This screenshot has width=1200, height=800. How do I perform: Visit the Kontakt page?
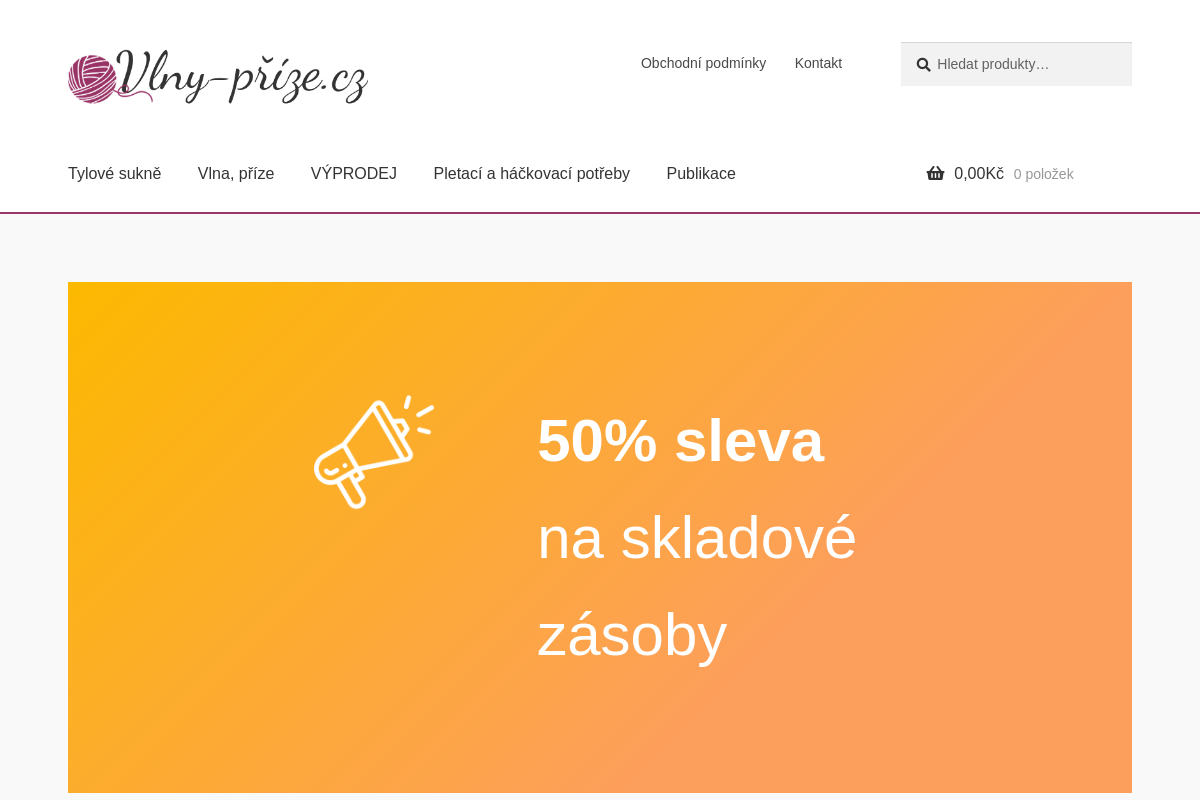pyautogui.click(x=818, y=63)
